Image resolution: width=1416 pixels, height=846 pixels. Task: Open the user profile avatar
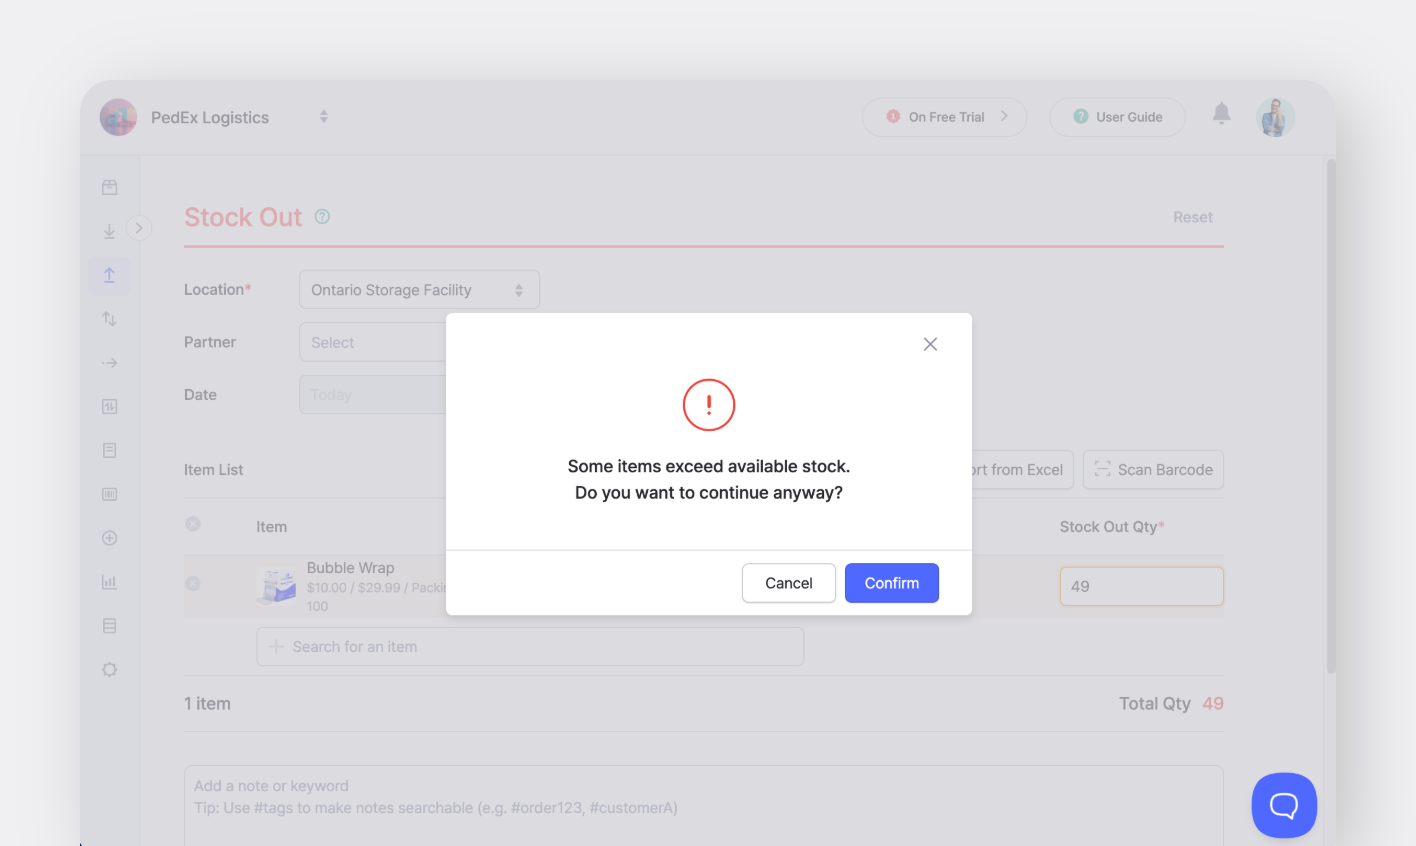1275,117
